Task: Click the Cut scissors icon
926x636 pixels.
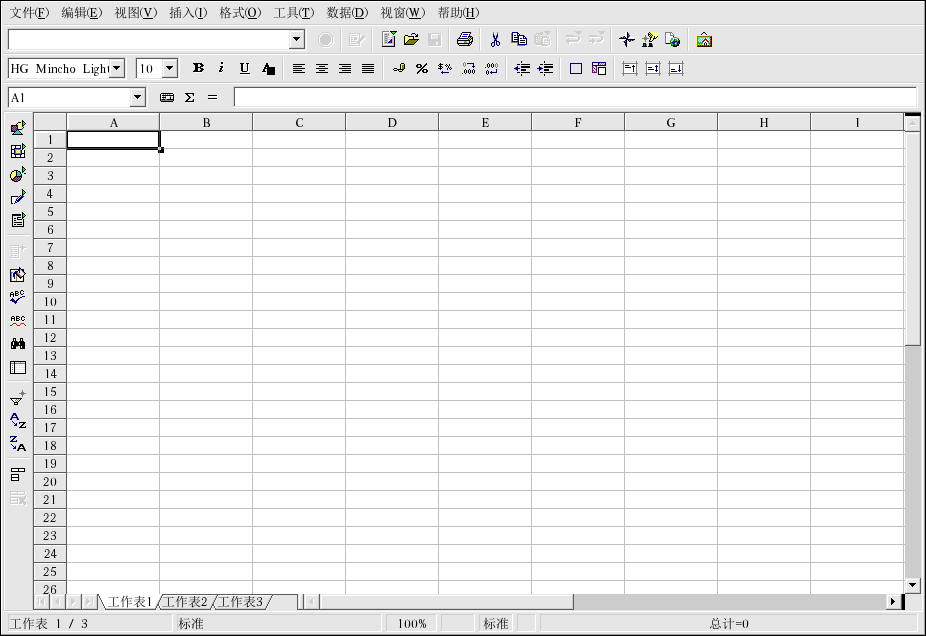Action: [x=494, y=40]
